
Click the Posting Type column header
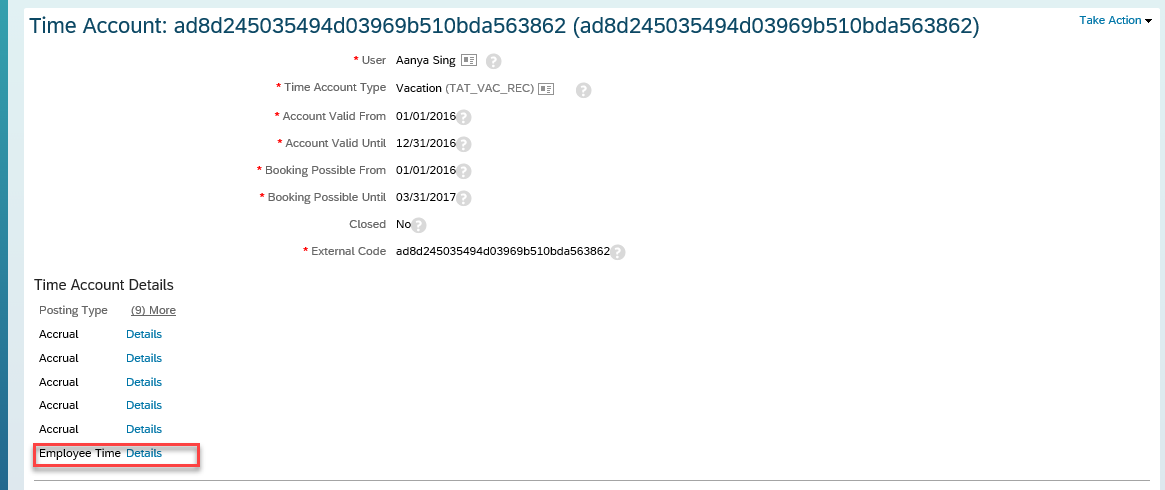(74, 310)
